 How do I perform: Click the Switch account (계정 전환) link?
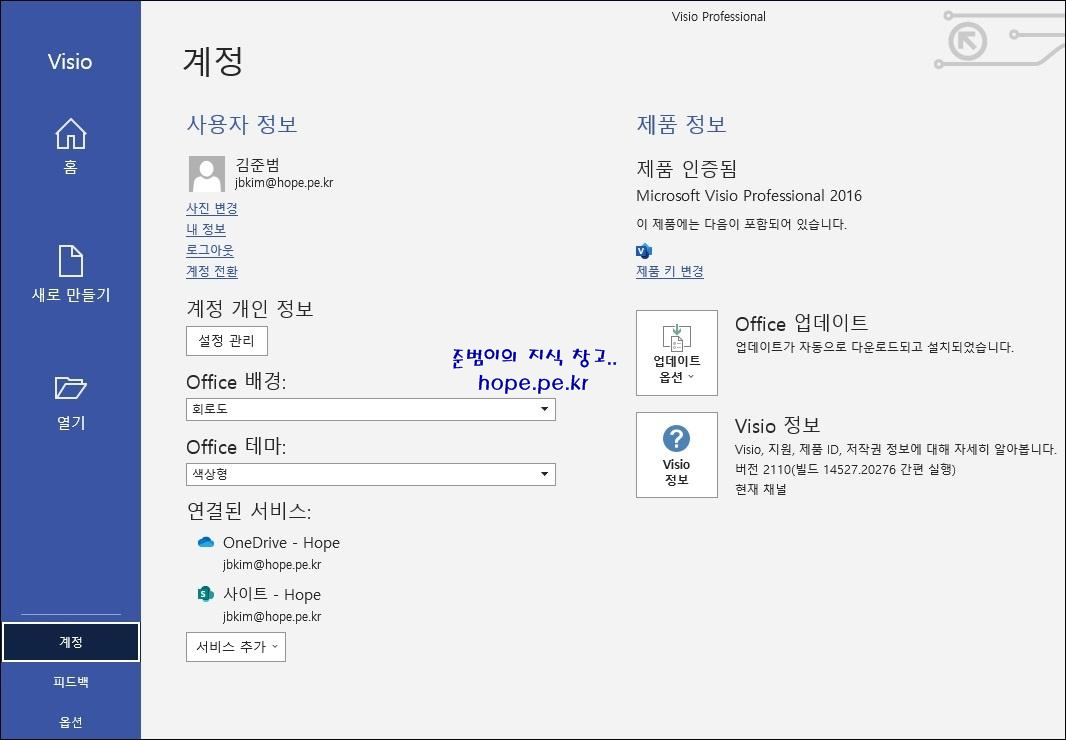[212, 271]
